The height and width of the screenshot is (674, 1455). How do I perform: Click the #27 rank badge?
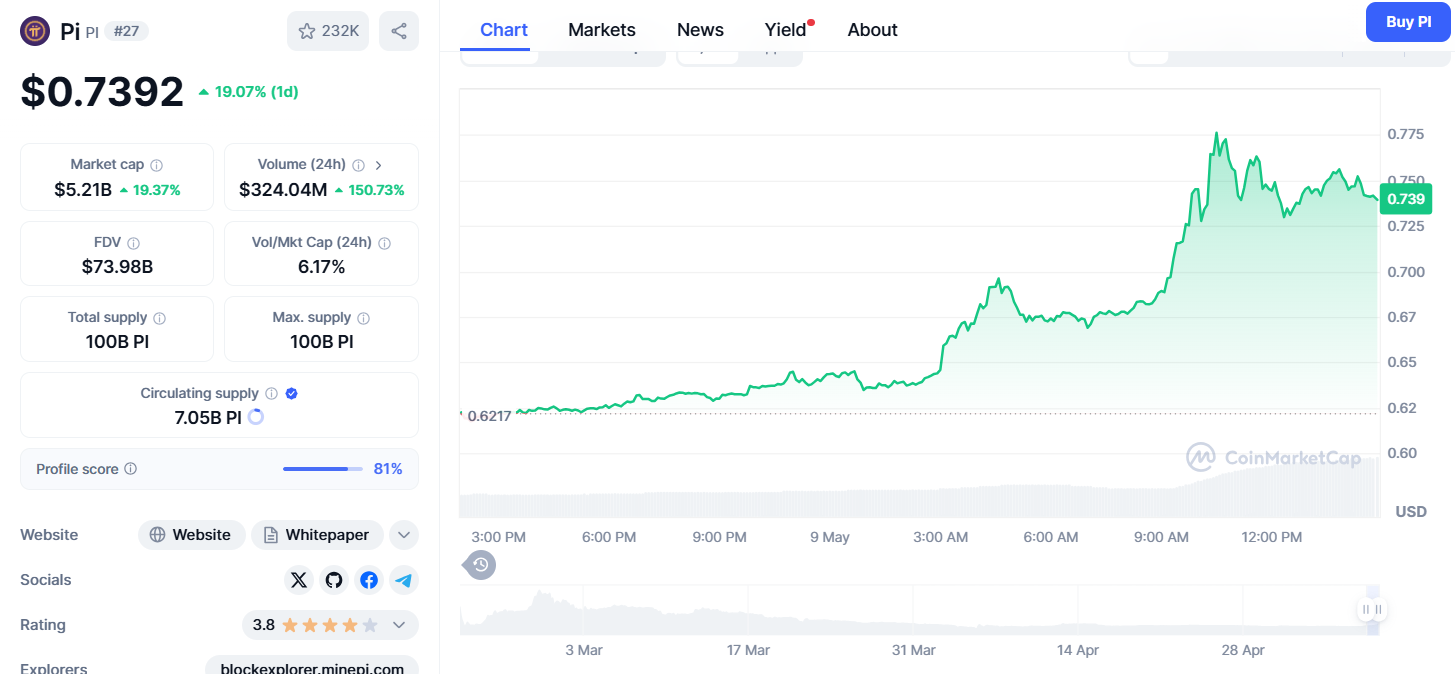126,31
